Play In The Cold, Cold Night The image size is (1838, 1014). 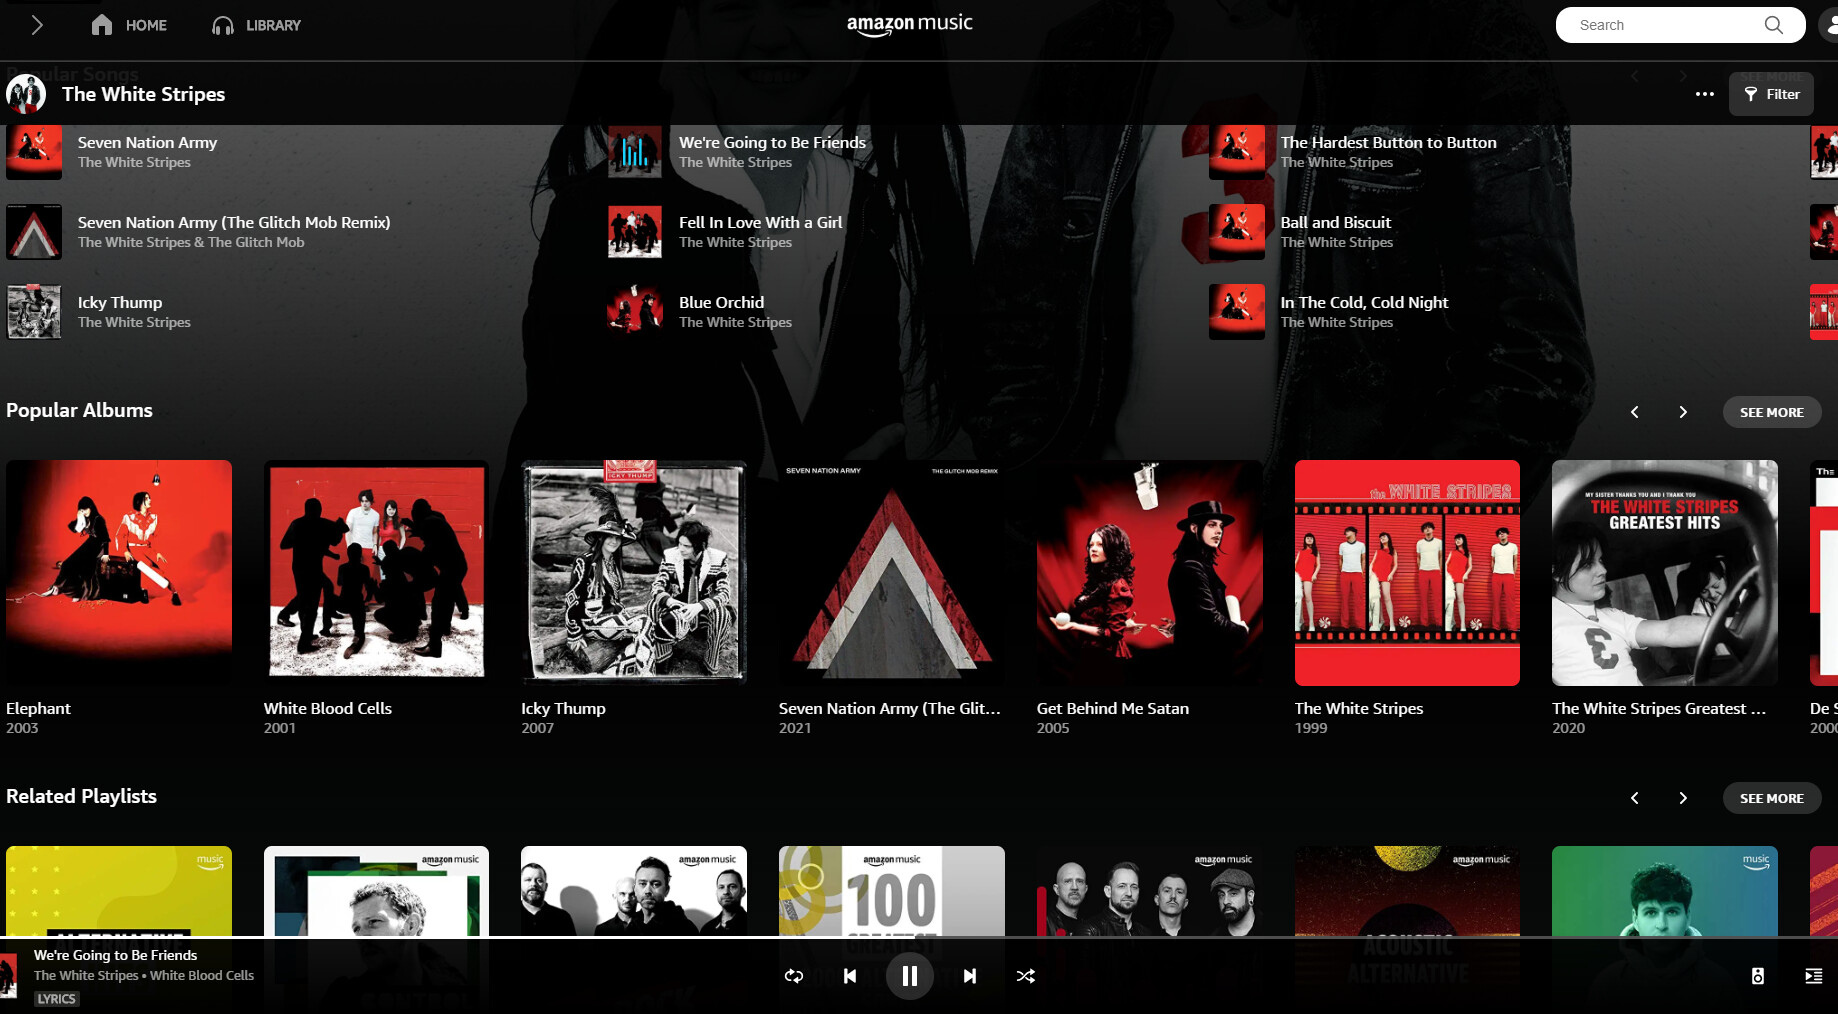[x=1364, y=303]
